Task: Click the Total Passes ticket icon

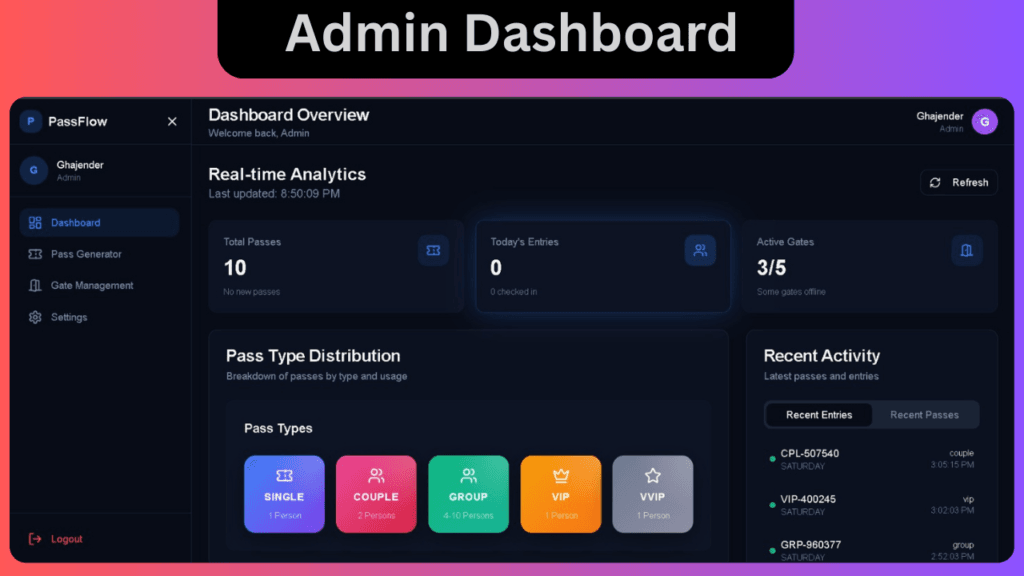Action: [x=433, y=251]
